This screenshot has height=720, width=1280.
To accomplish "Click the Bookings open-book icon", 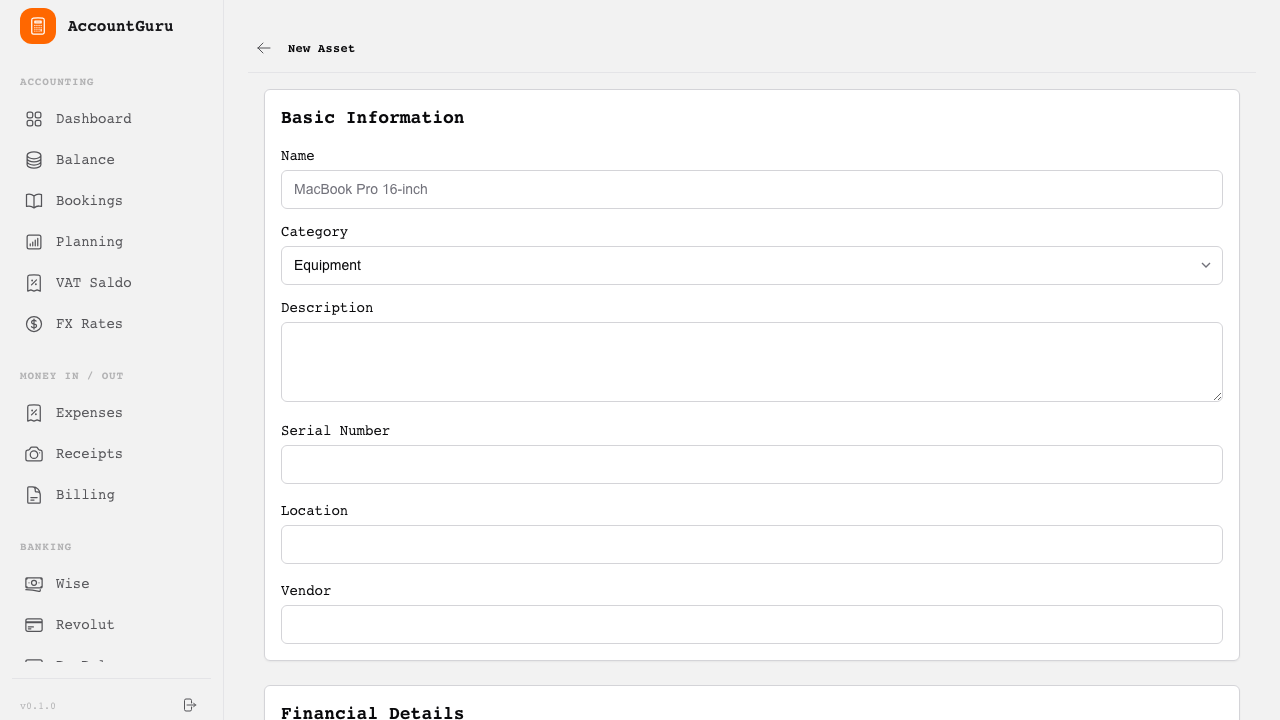I will click(x=34, y=201).
